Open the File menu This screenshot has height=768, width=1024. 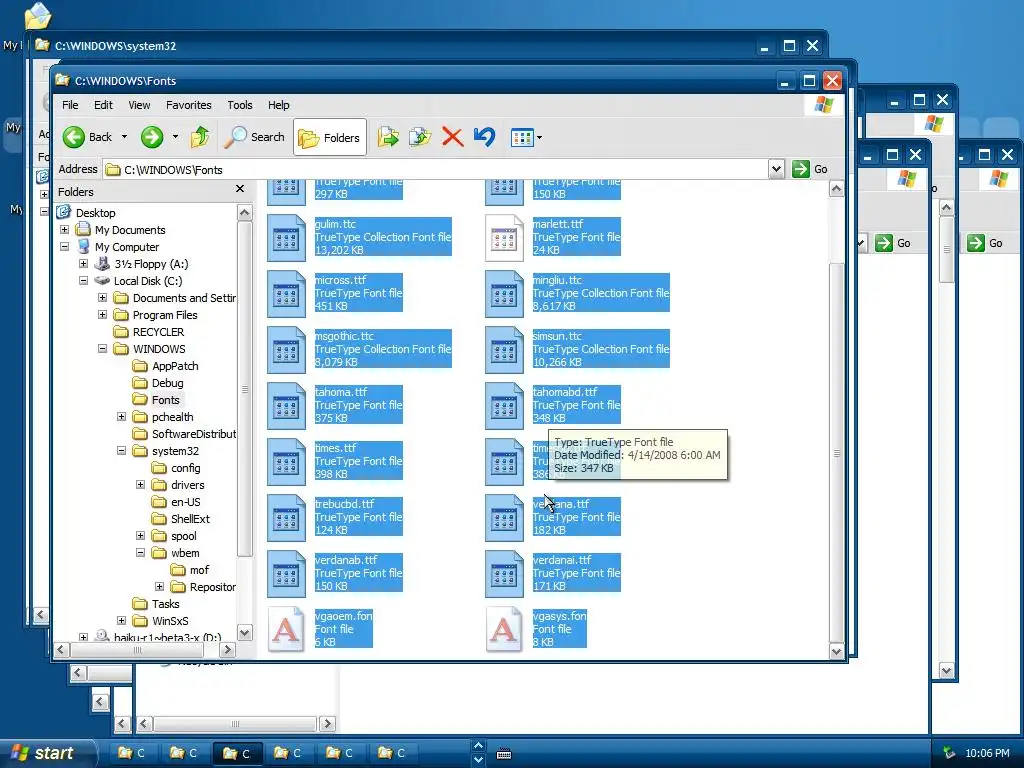click(70, 105)
